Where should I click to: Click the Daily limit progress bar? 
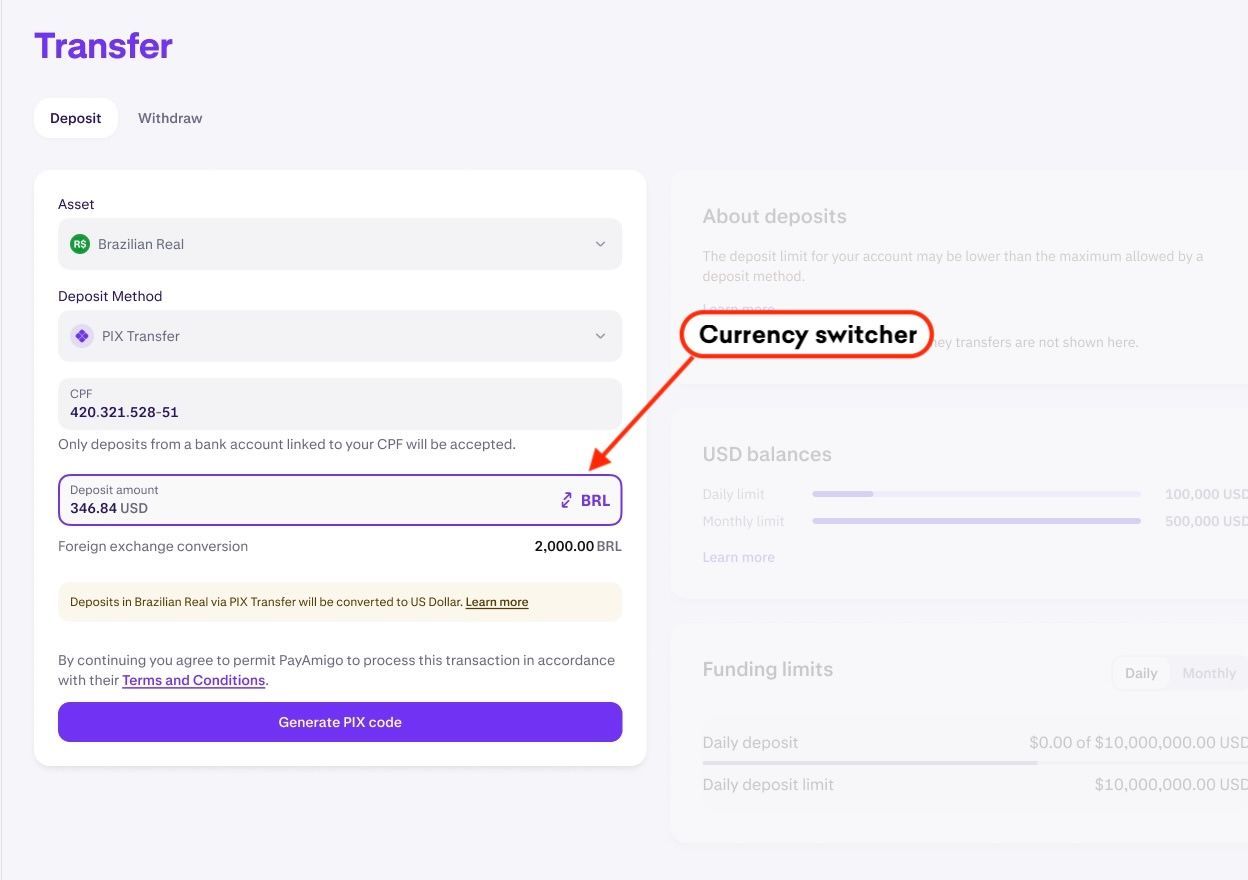[977, 493]
